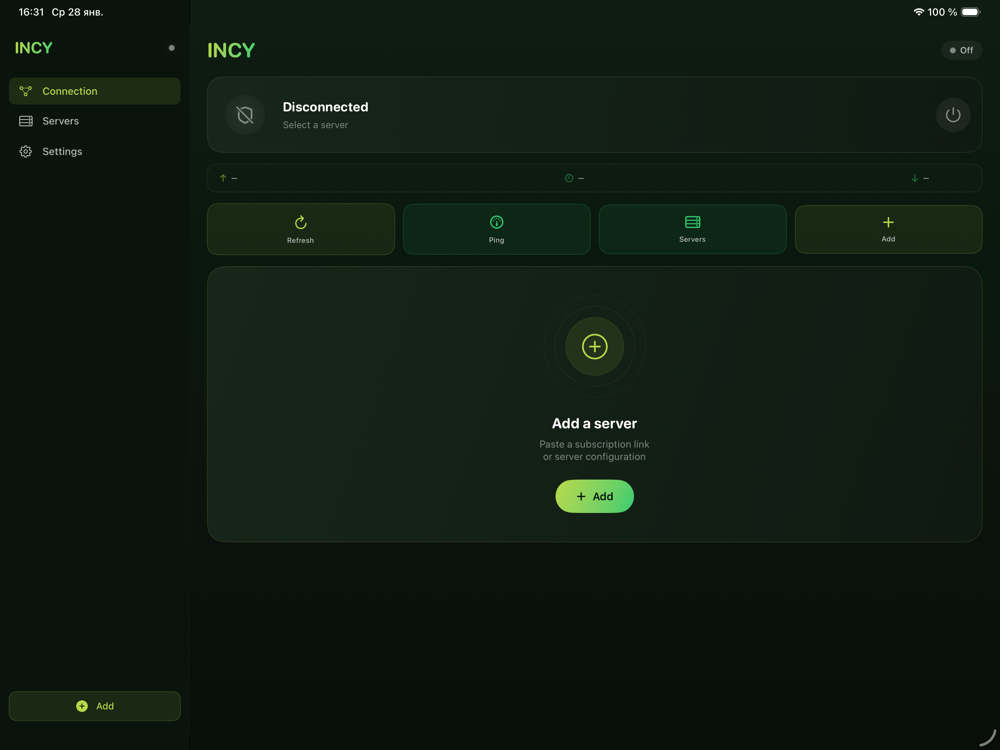Click the Wi-Fi icon in status bar

918,12
